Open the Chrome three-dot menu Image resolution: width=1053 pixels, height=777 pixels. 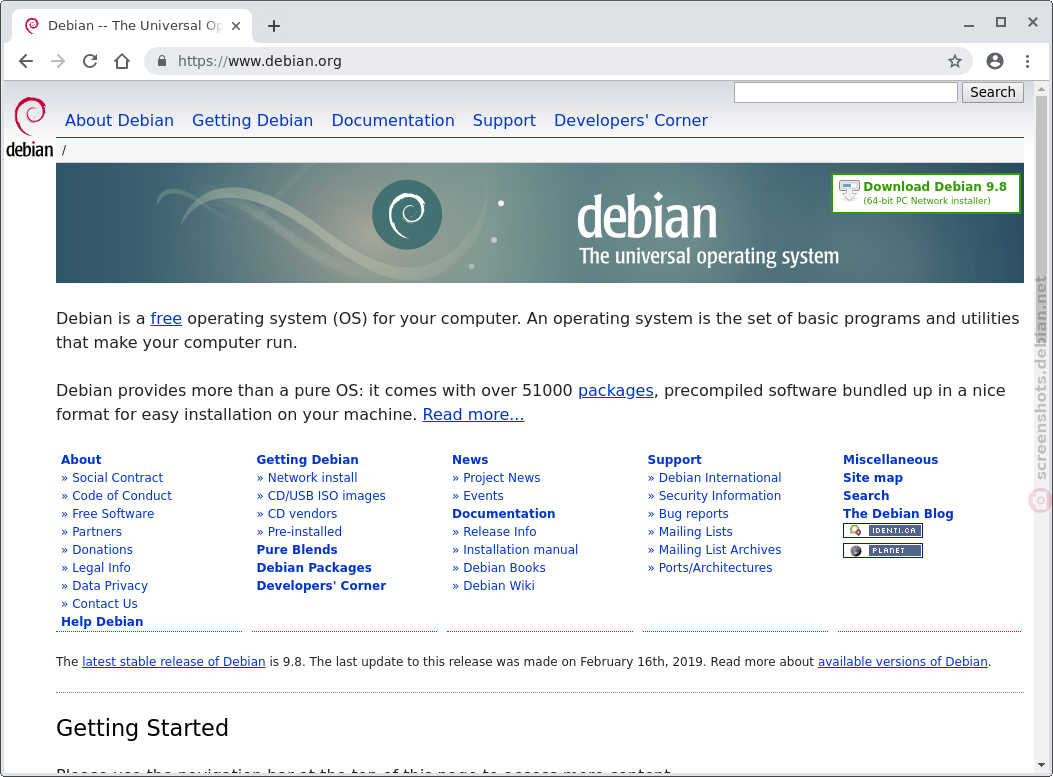click(x=1027, y=61)
